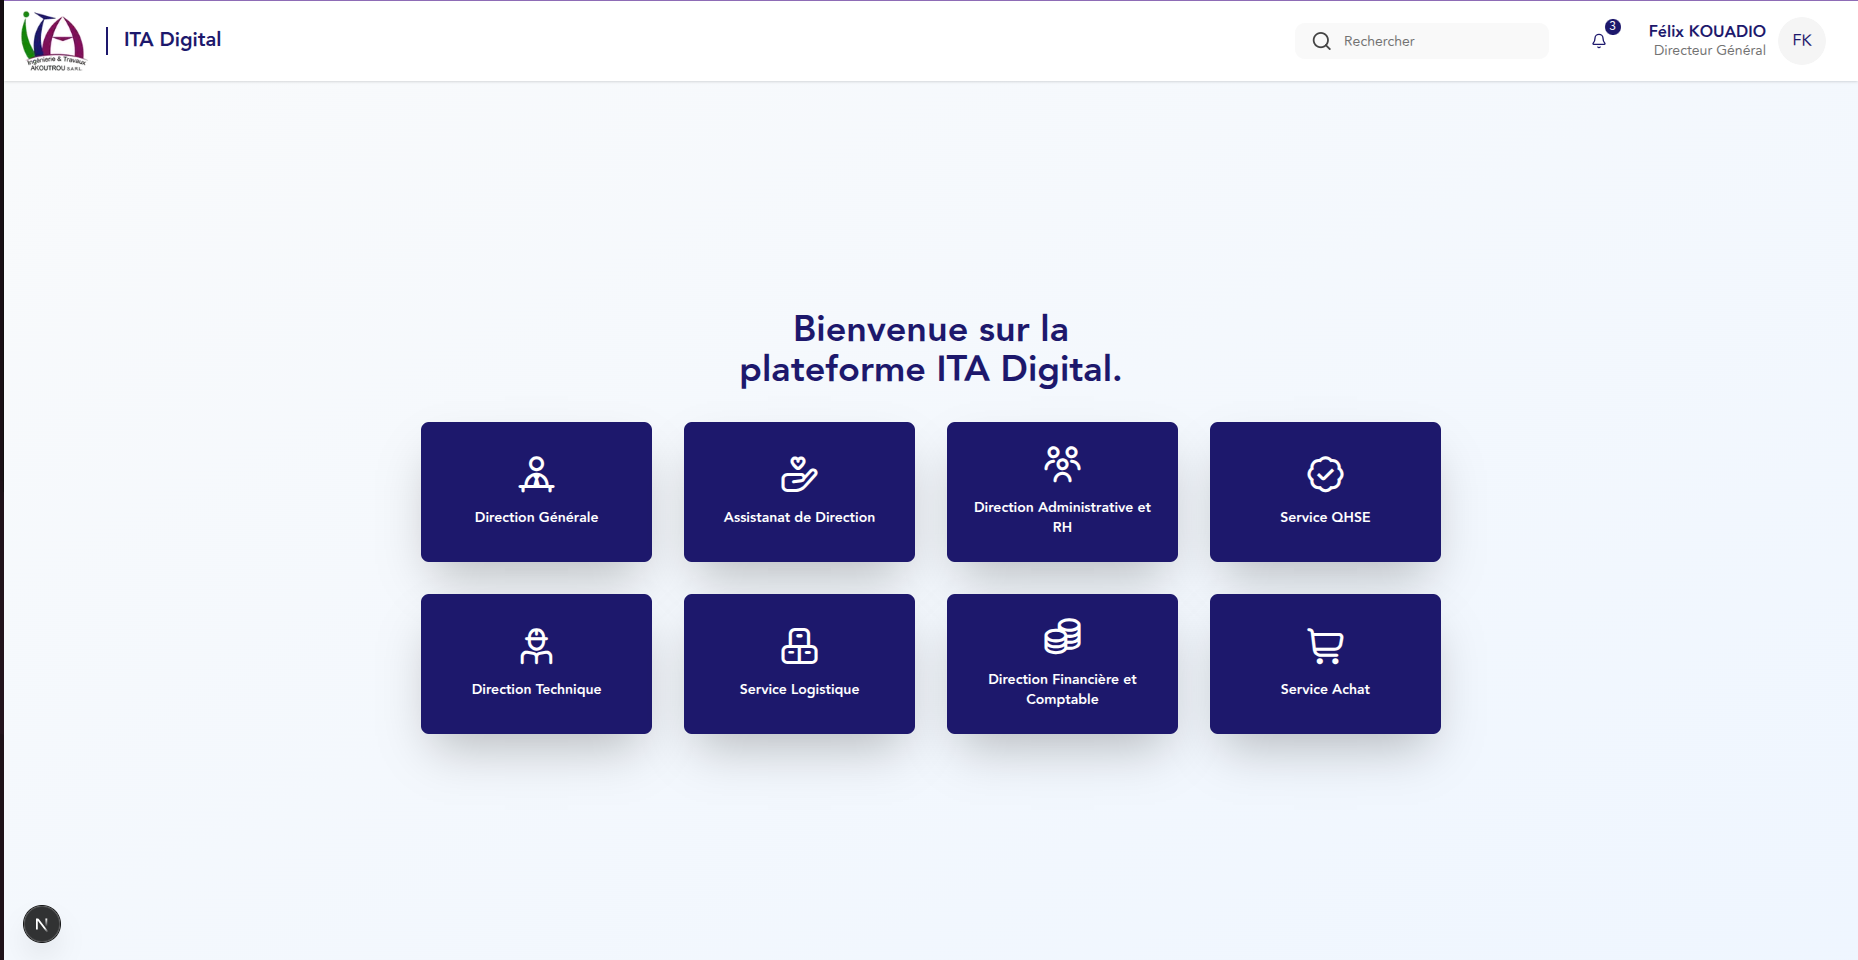This screenshot has width=1858, height=960.
Task: Click the Direction Générale person icon
Action: coord(536,474)
